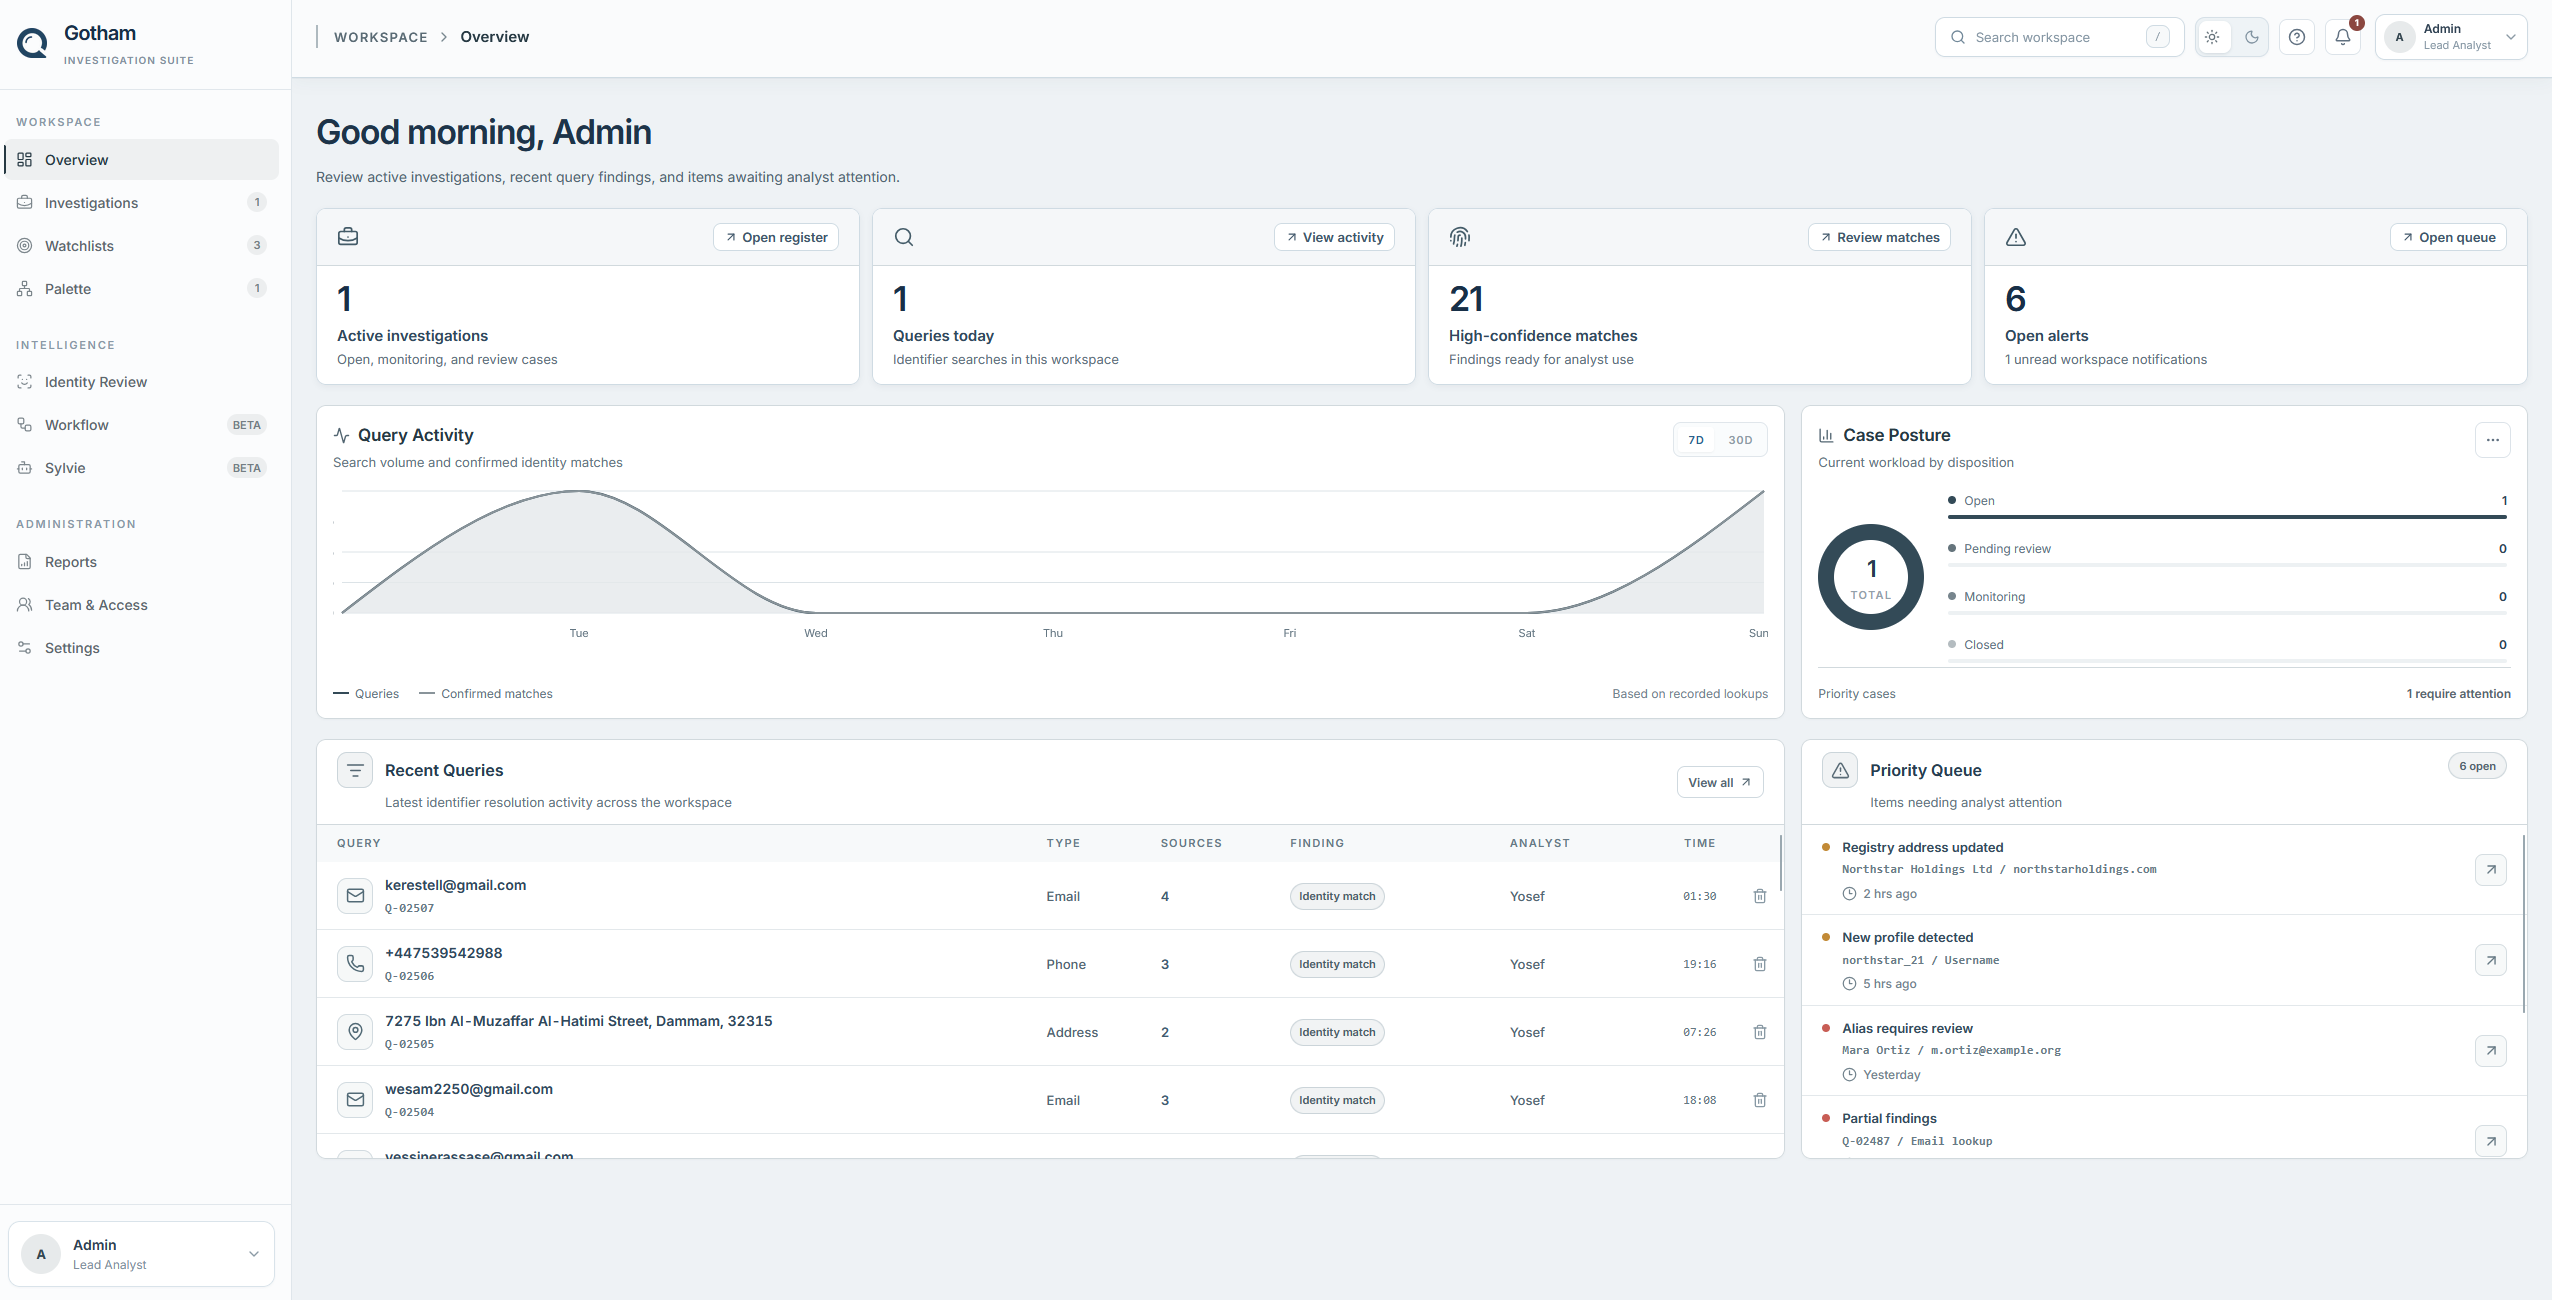
Task: Go to Palette in the sidebar
Action: [141, 289]
